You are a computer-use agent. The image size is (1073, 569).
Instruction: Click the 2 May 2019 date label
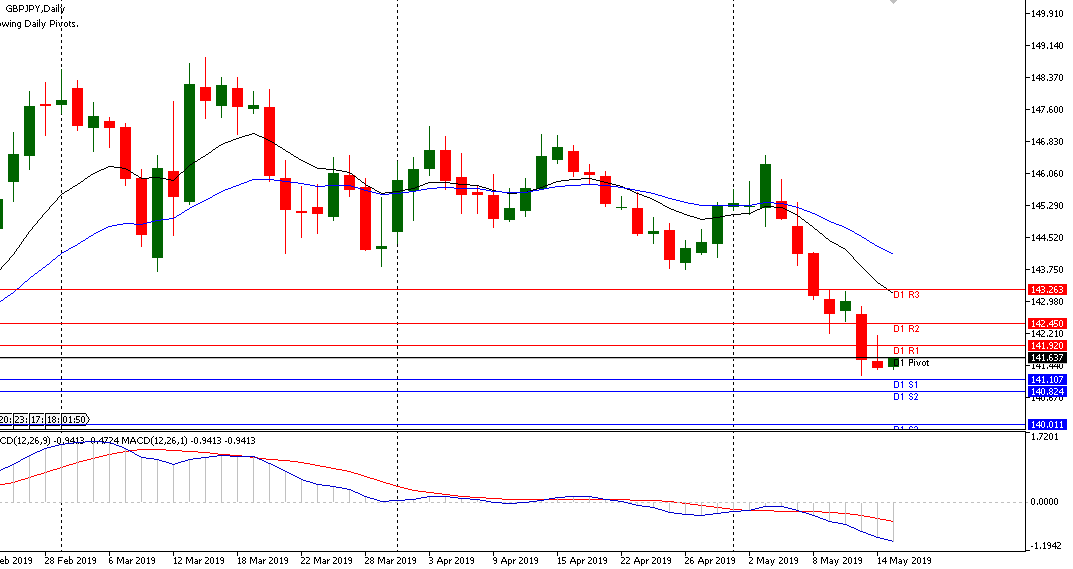tap(773, 561)
